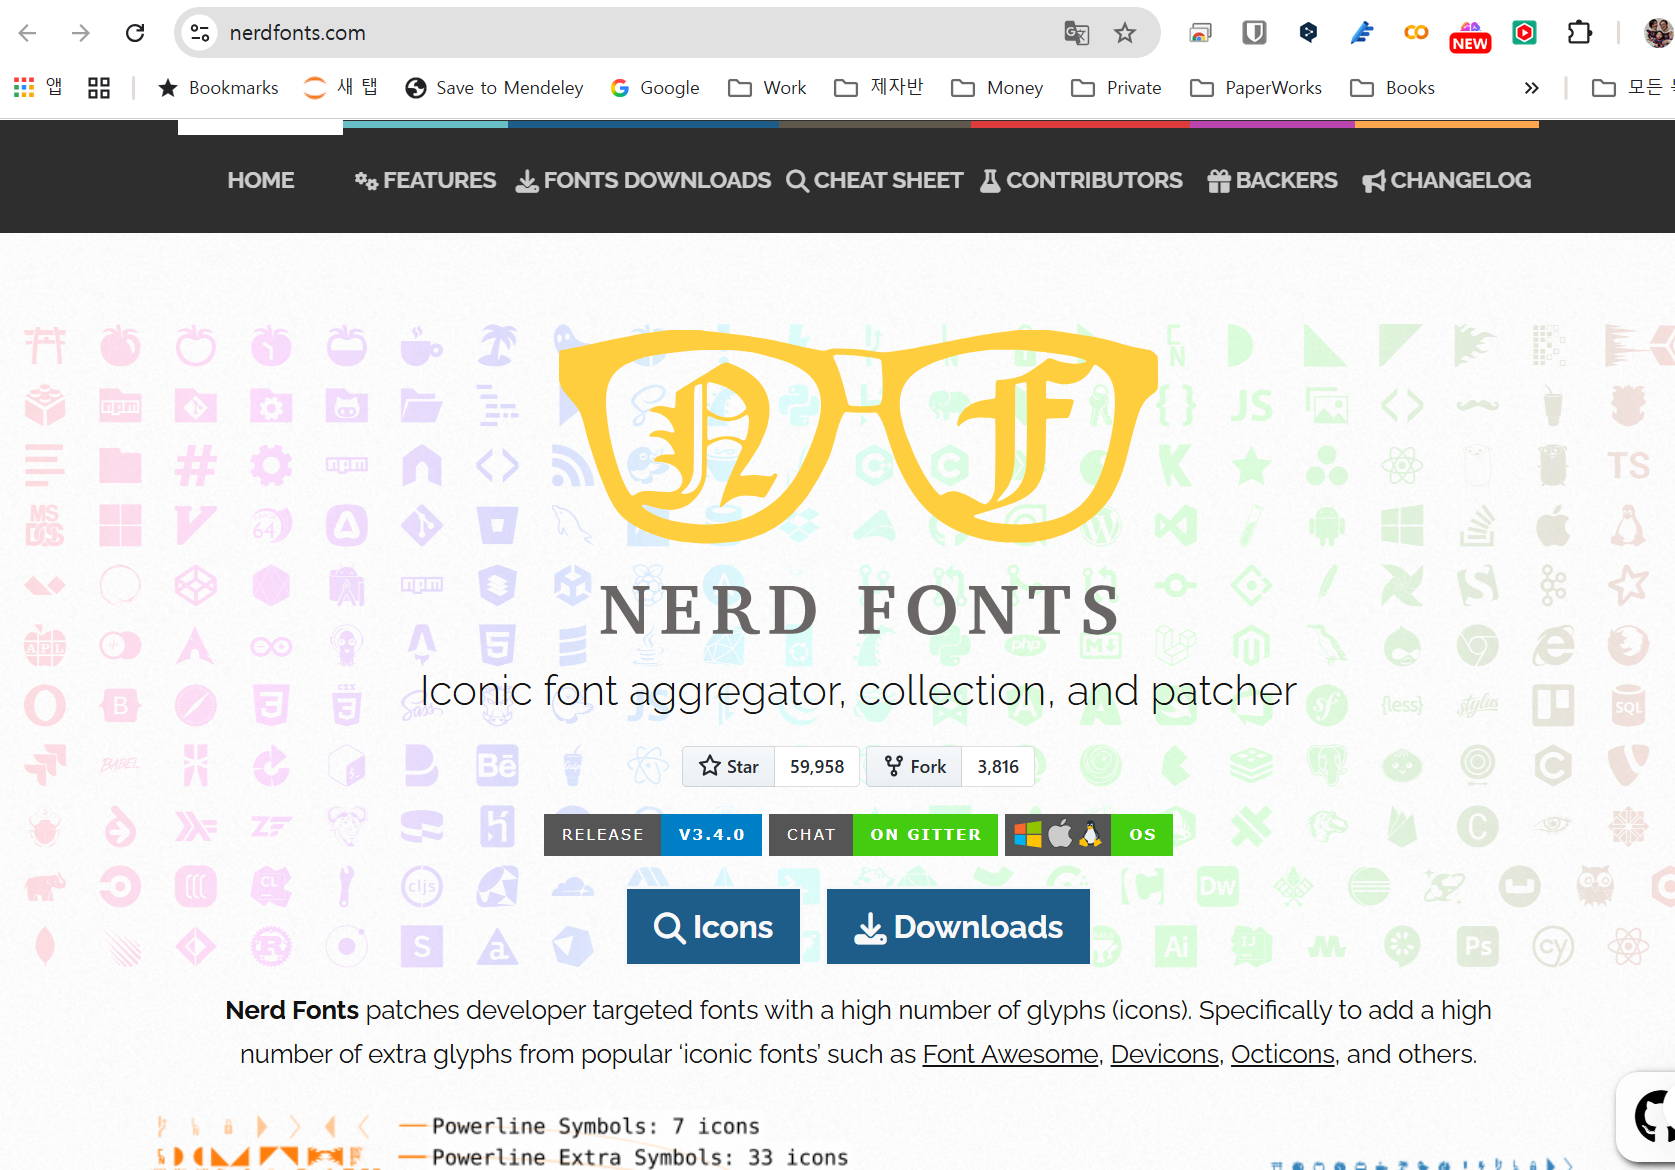Open the Books bookmarks folder
Image resolution: width=1675 pixels, height=1170 pixels.
pos(1392,88)
